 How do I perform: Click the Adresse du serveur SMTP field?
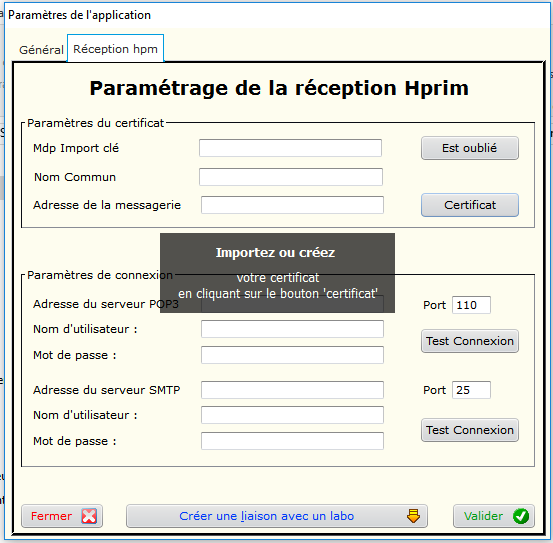(x=292, y=390)
